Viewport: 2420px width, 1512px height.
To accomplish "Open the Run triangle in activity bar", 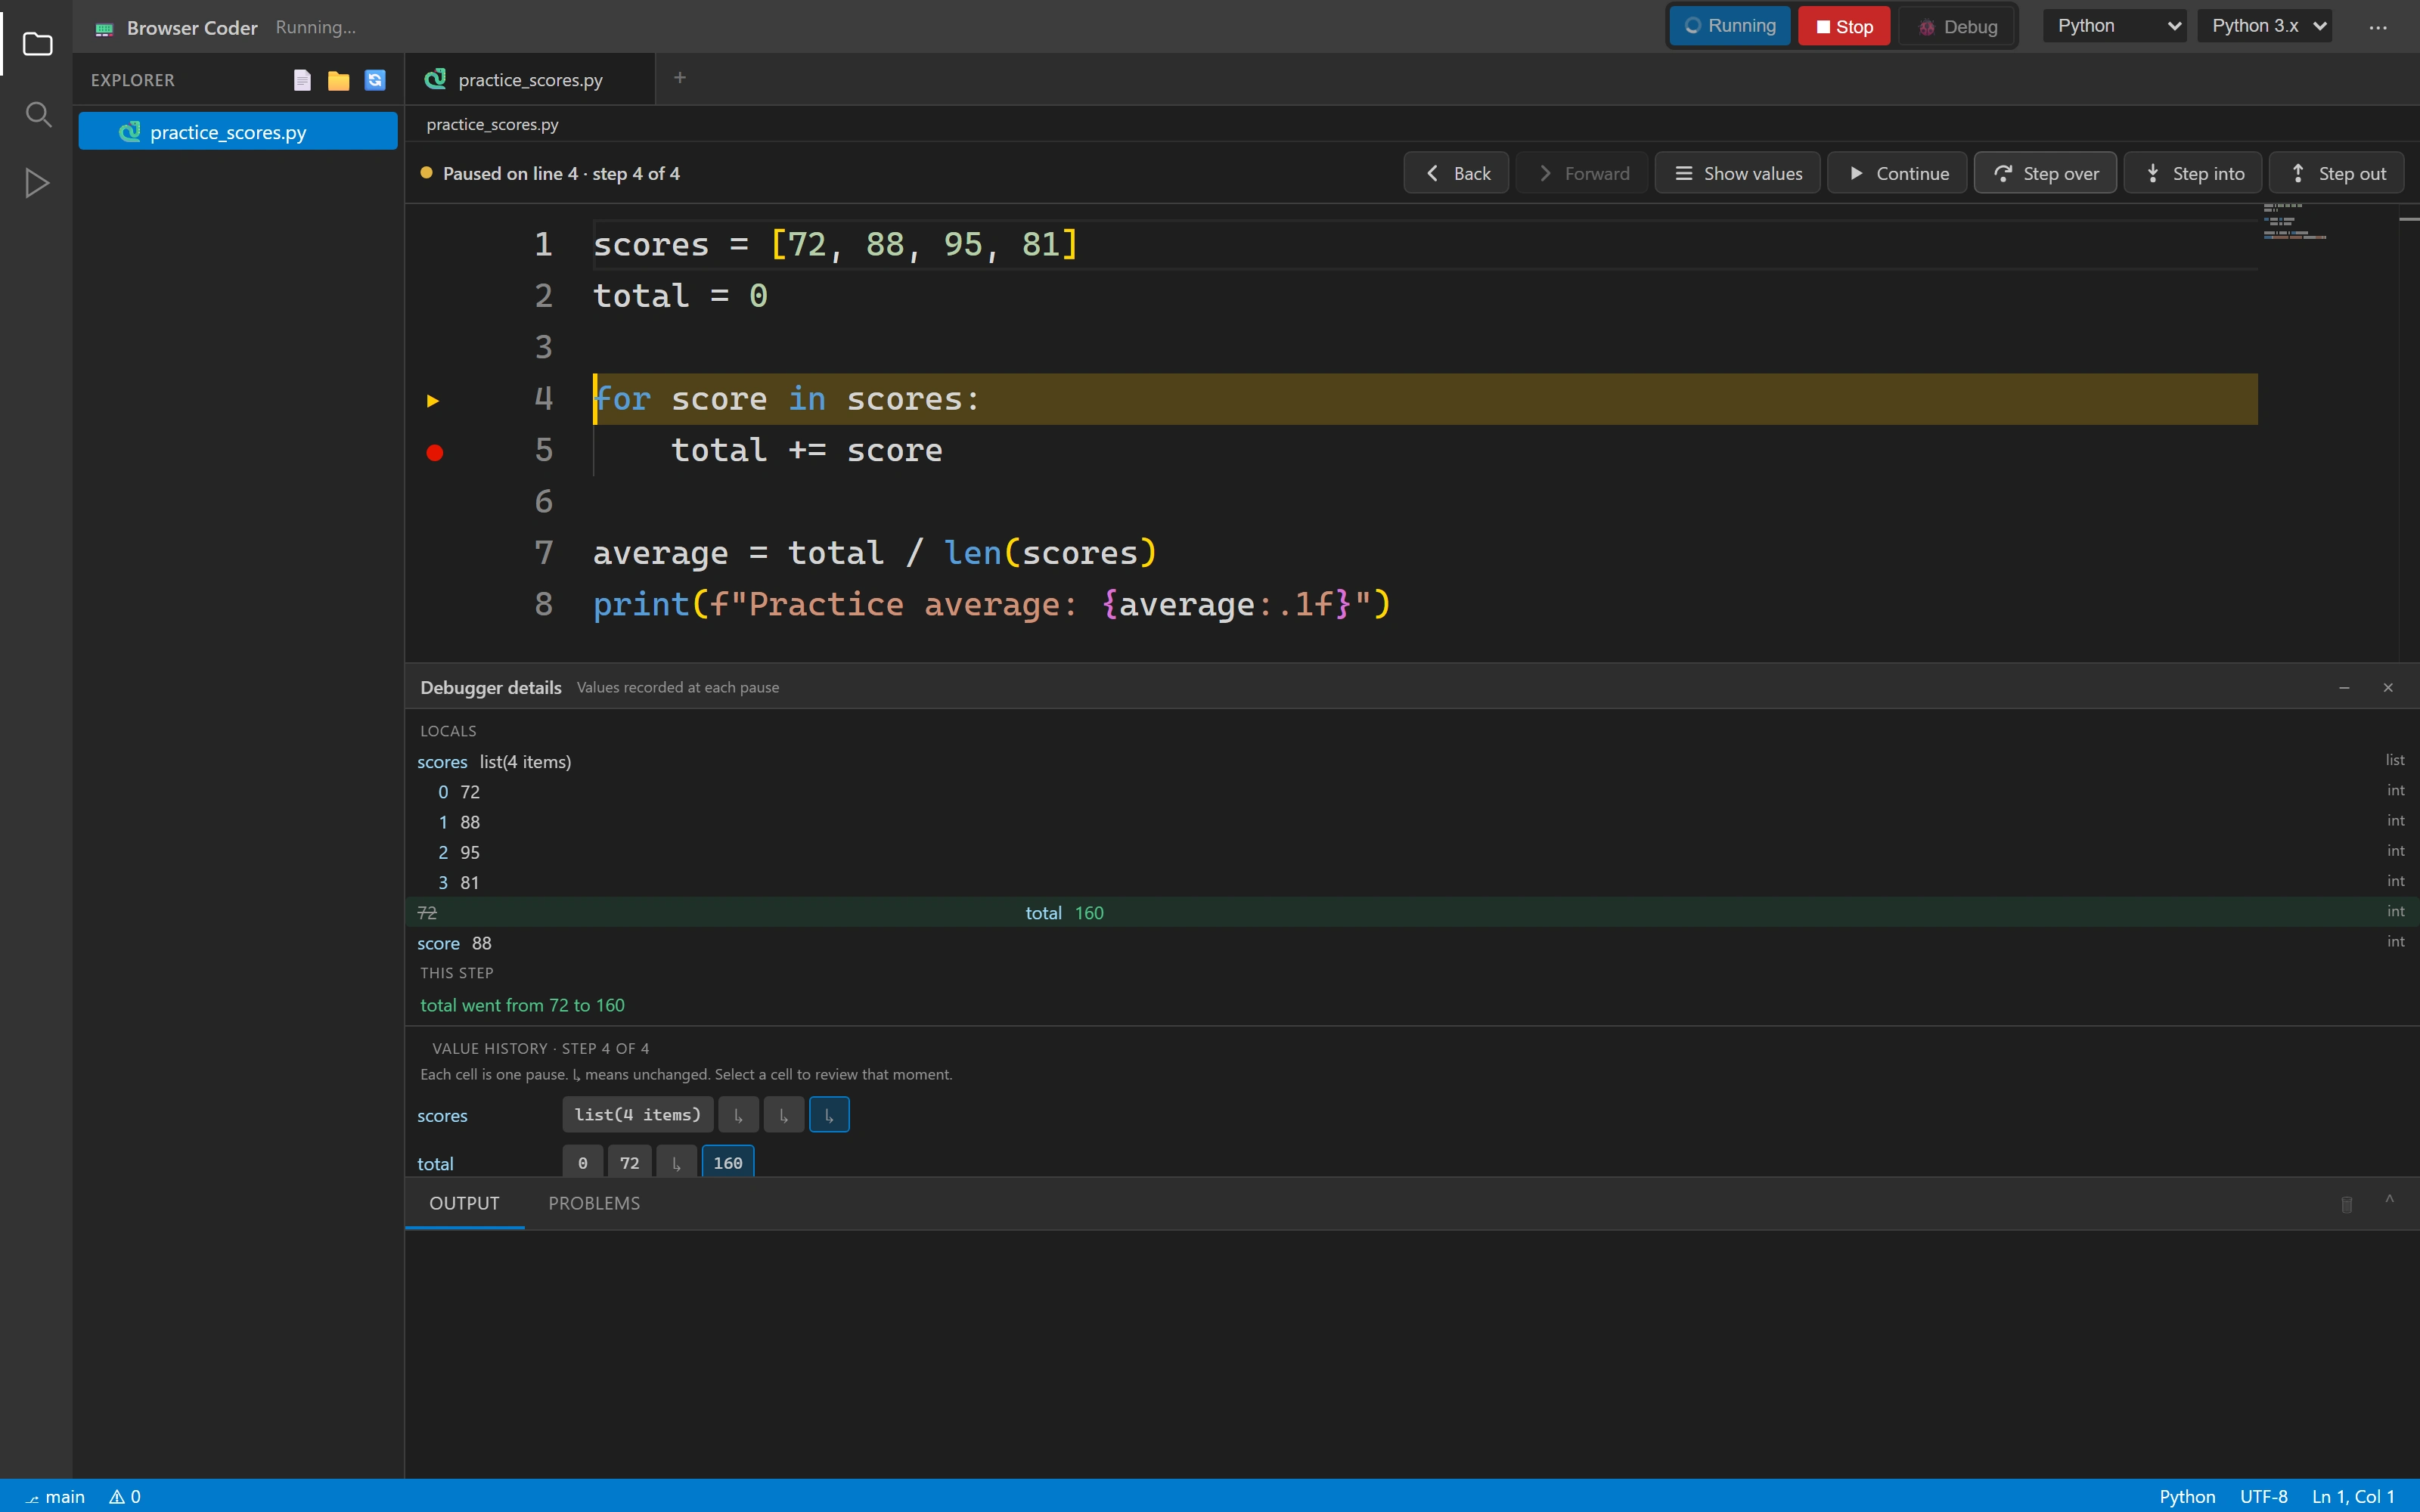I will 37,183.
